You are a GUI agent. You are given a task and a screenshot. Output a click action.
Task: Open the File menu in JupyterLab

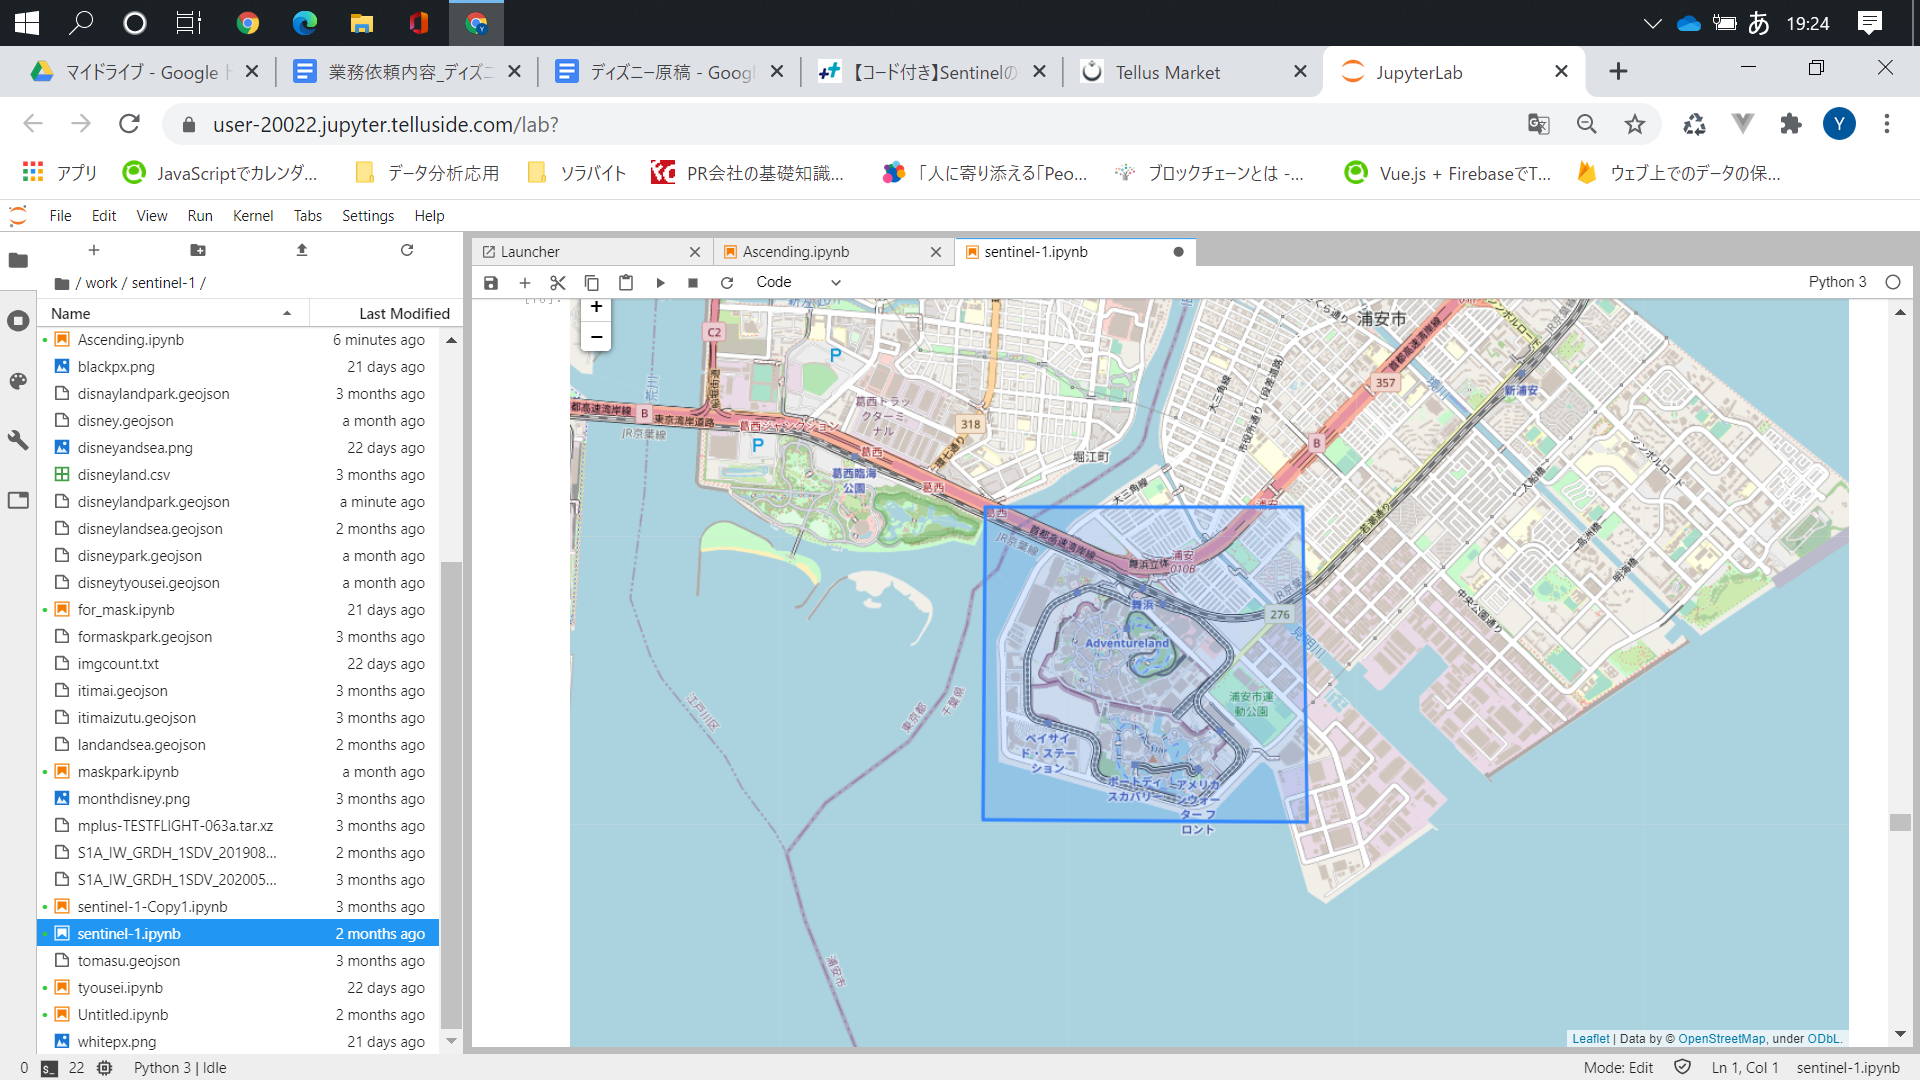tap(60, 216)
